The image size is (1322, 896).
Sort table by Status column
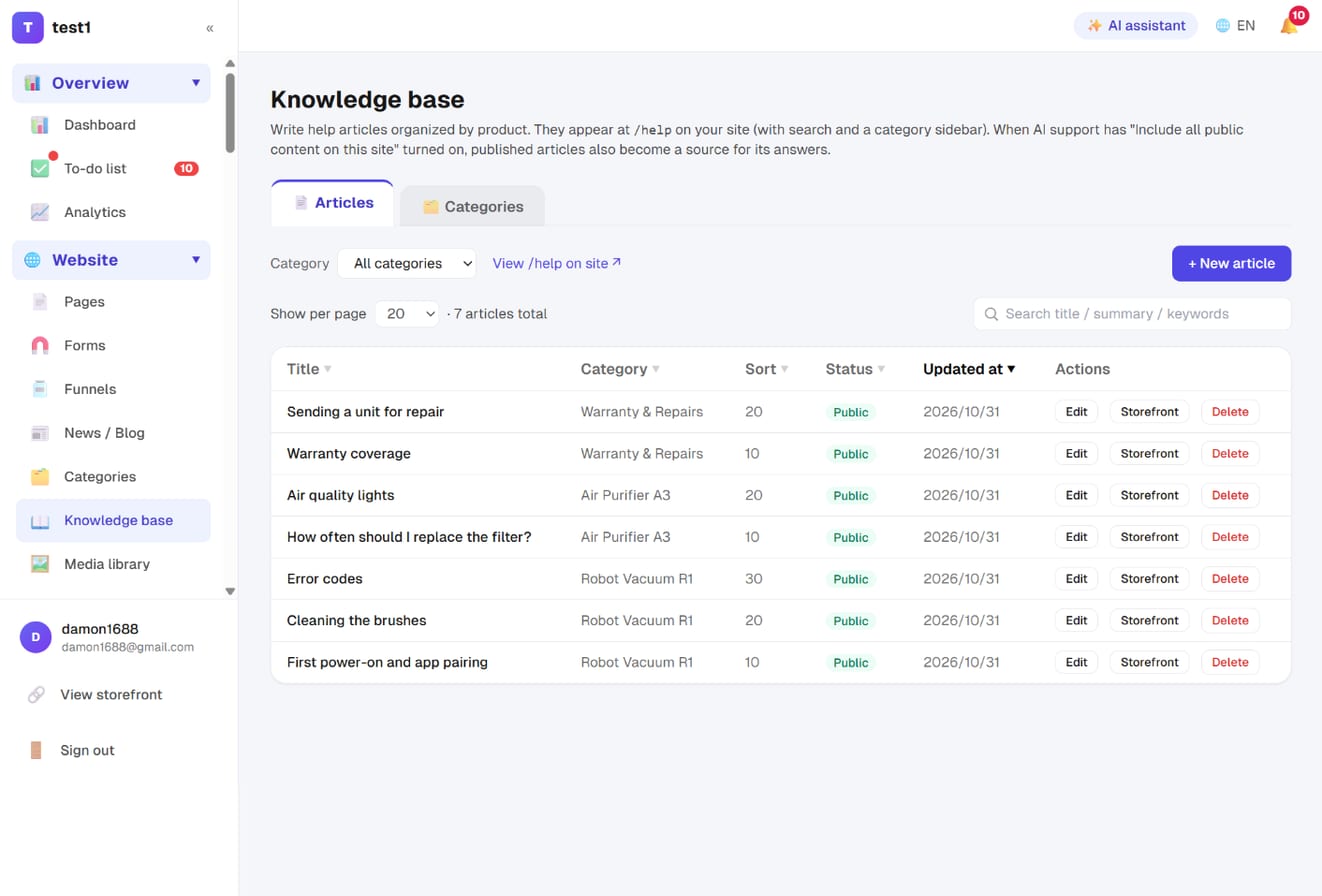coord(855,369)
